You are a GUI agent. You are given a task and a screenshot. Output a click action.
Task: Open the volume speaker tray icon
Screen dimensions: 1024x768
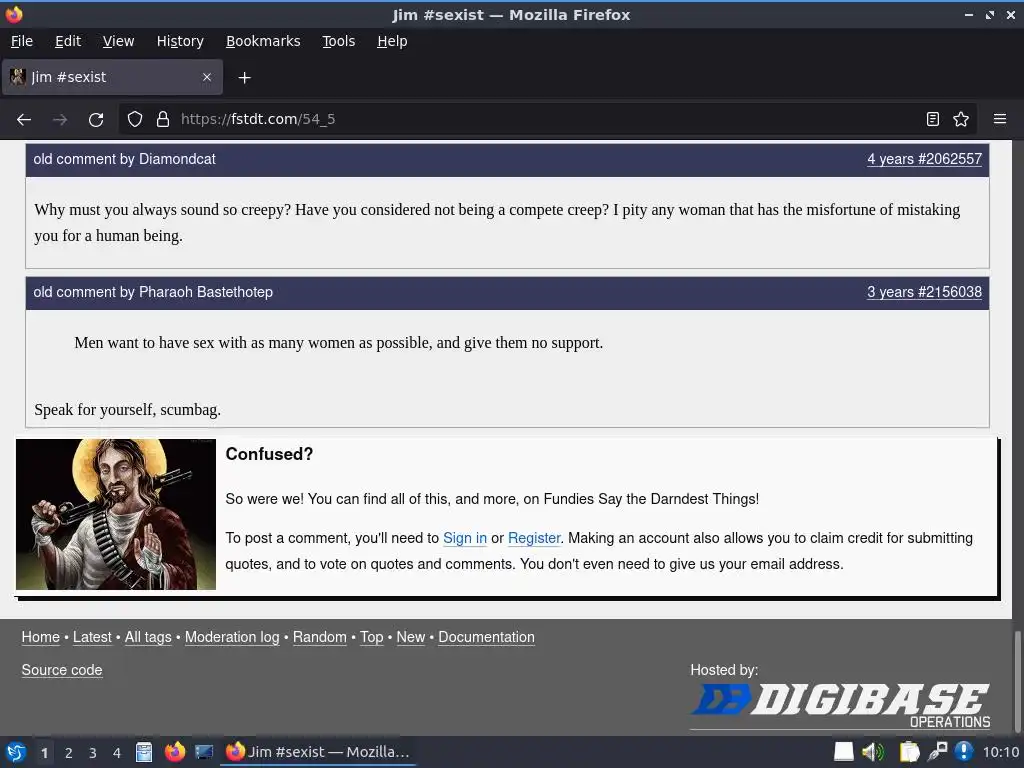[x=872, y=752]
